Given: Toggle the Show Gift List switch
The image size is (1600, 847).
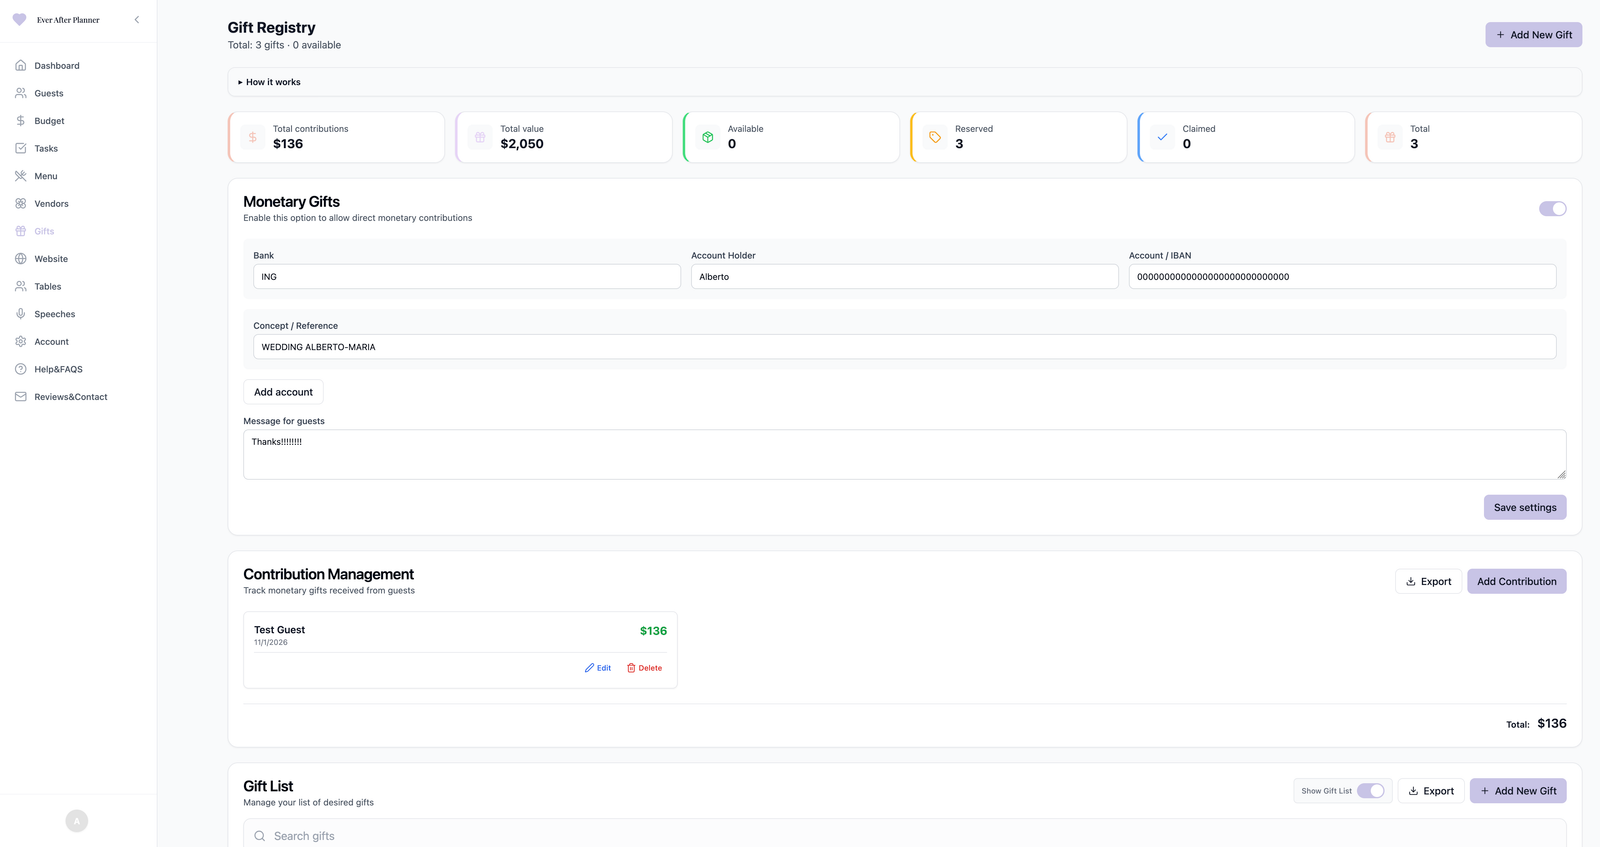Looking at the screenshot, I should click(1370, 791).
